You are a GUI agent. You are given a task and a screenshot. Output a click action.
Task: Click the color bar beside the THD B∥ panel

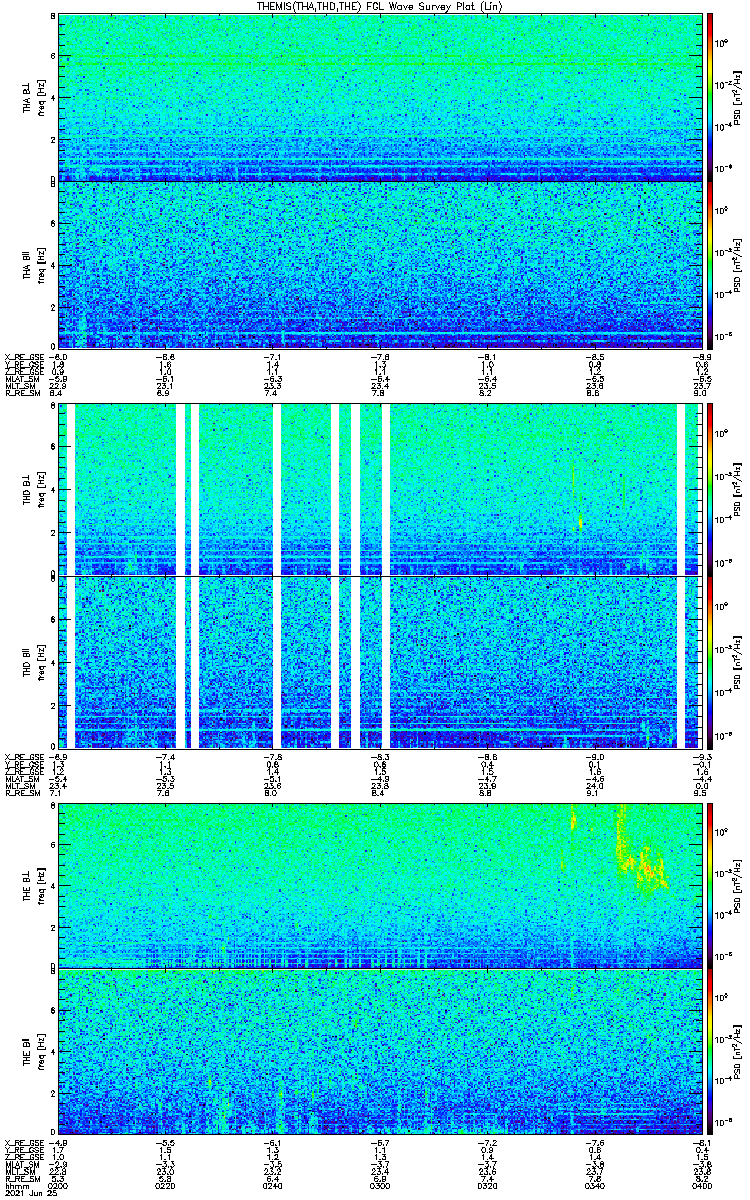point(711,662)
